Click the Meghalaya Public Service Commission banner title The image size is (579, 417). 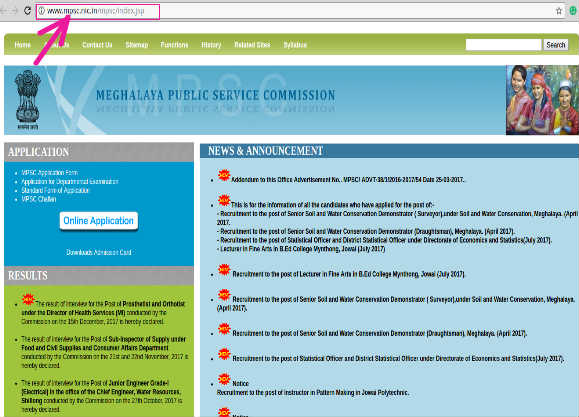pos(216,95)
